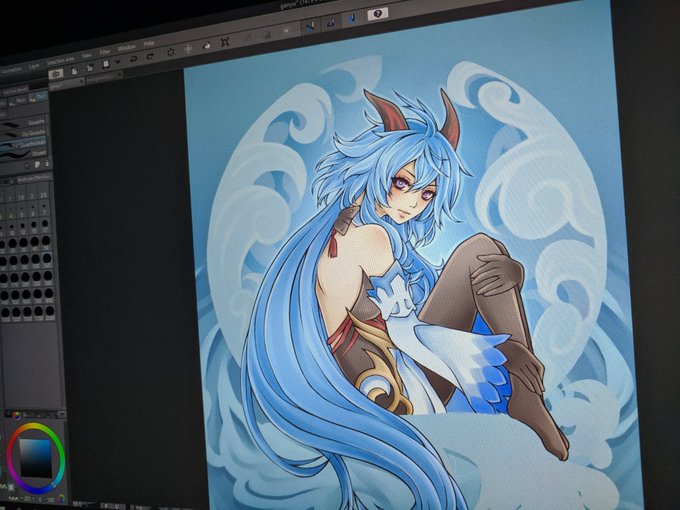680x510 pixels.
Task: Click the question mark help icon
Action: click(x=377, y=14)
